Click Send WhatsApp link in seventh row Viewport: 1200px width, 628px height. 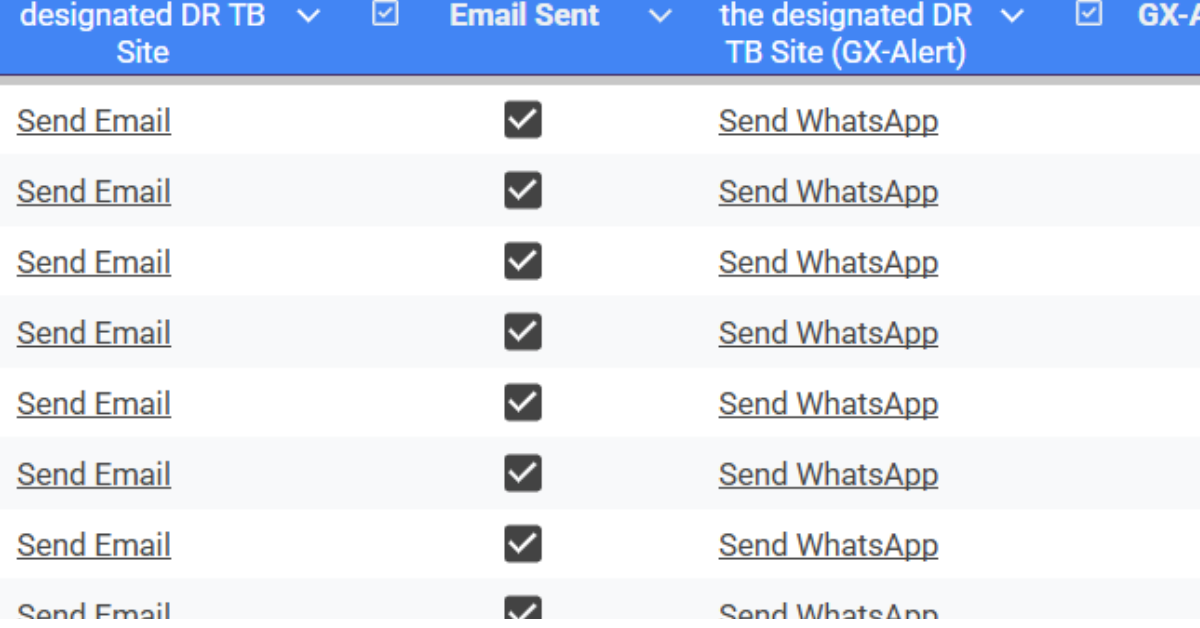828,545
